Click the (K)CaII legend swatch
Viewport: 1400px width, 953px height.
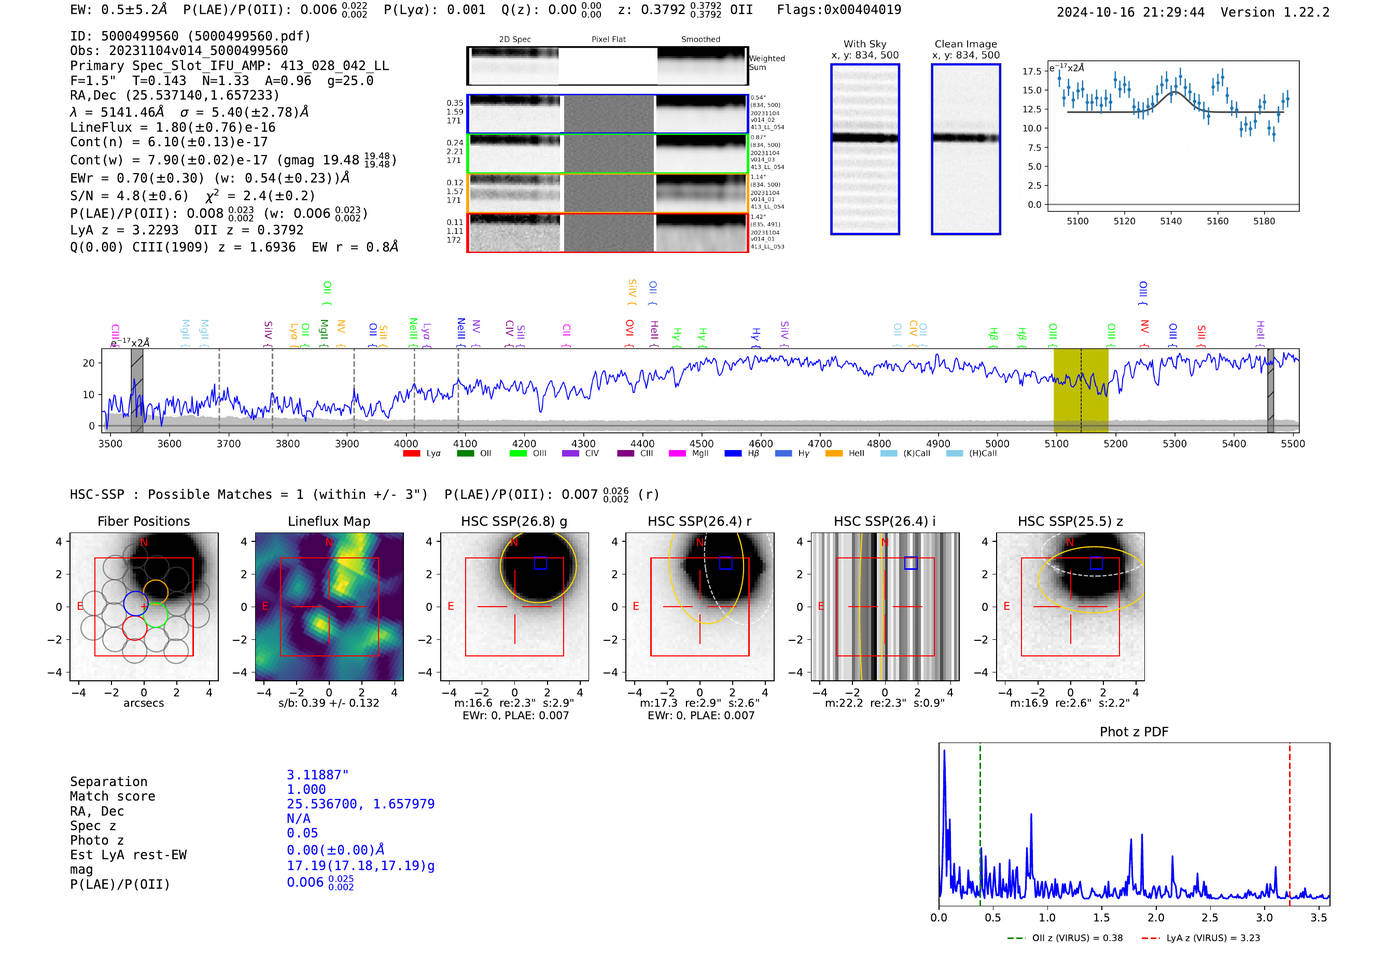tap(888, 453)
